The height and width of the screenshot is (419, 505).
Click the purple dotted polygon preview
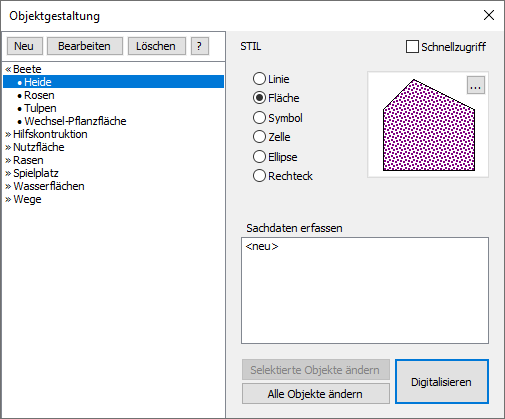click(x=429, y=125)
